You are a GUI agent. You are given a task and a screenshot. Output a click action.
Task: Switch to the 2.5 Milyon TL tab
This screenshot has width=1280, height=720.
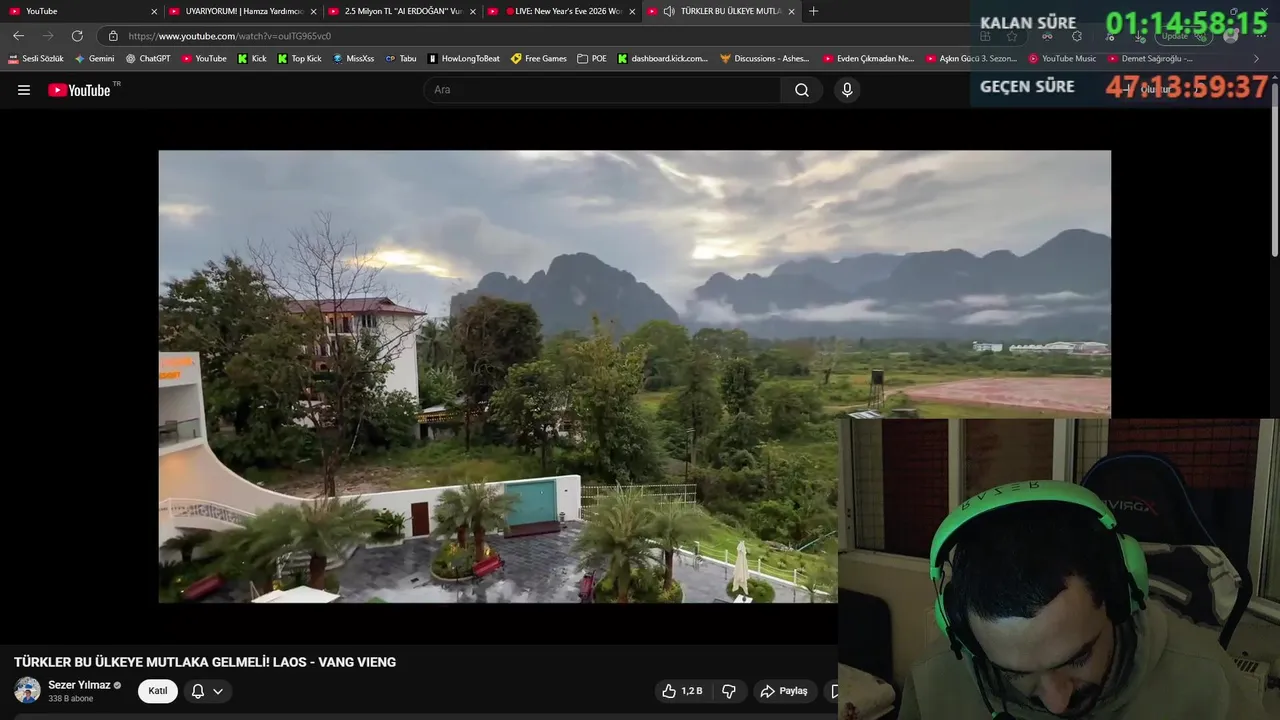(401, 11)
